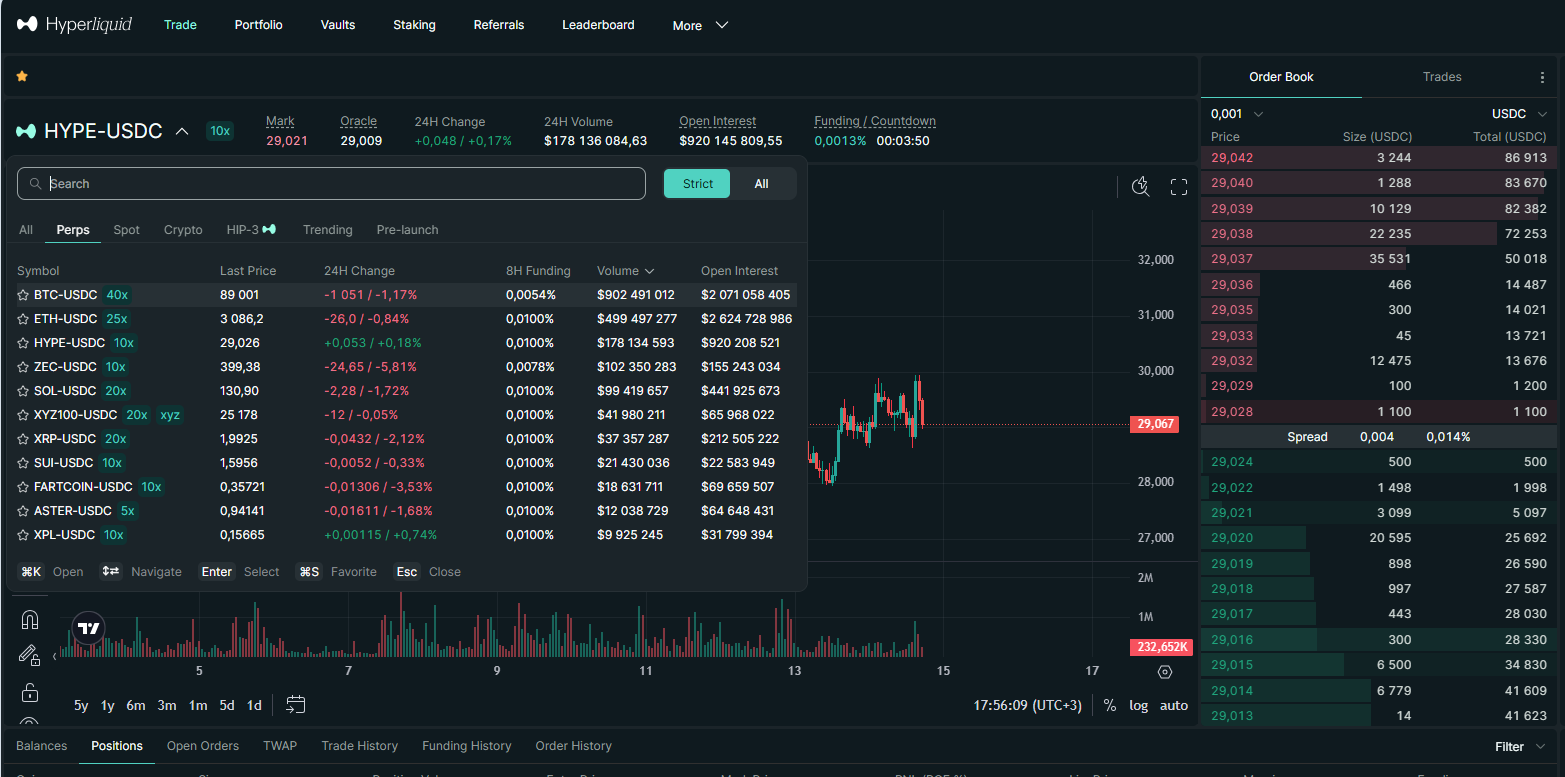Click the TradingView logo on the chart

pos(89,628)
